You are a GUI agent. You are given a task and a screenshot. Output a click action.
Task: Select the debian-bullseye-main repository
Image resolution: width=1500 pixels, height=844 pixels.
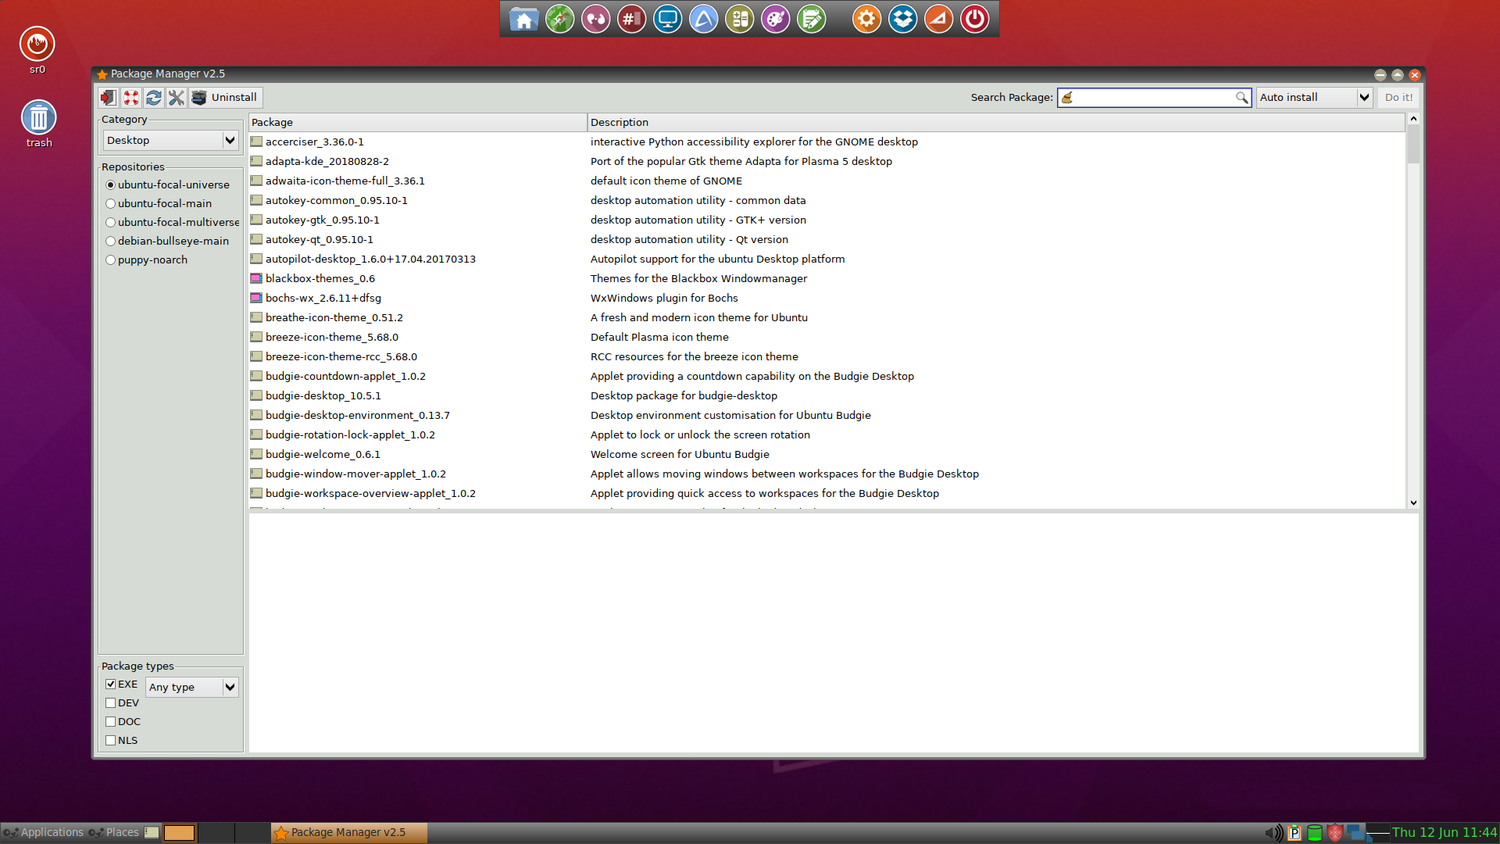coord(167,241)
